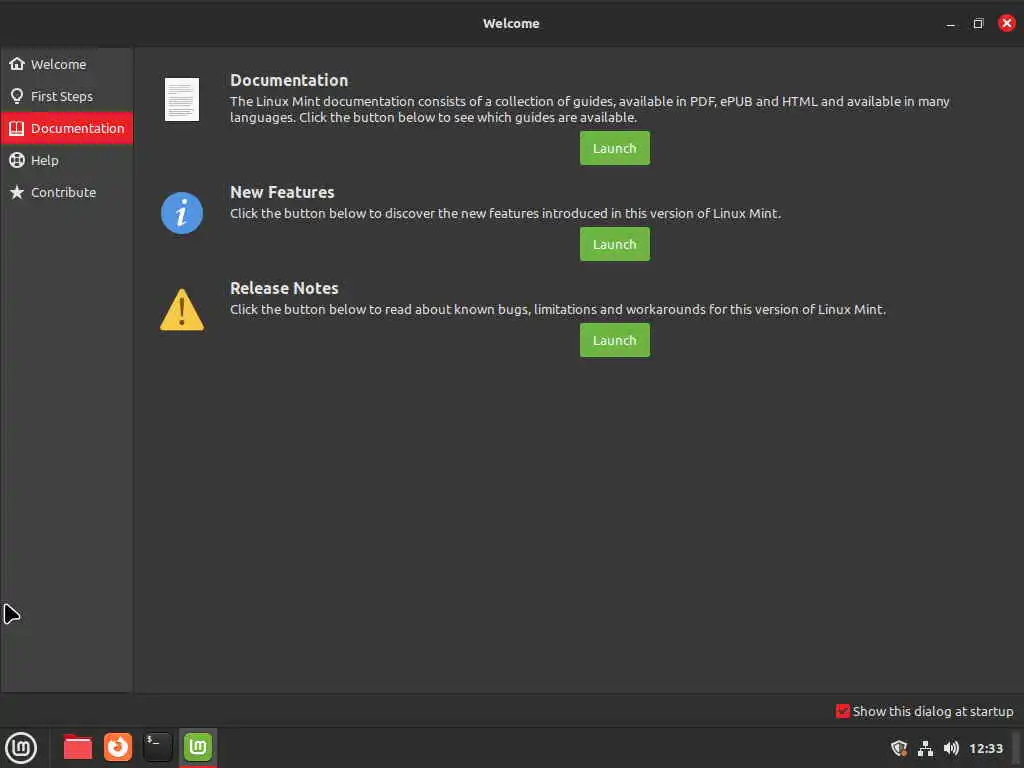
Task: Click the Release Notes heading text
Action: (x=284, y=288)
